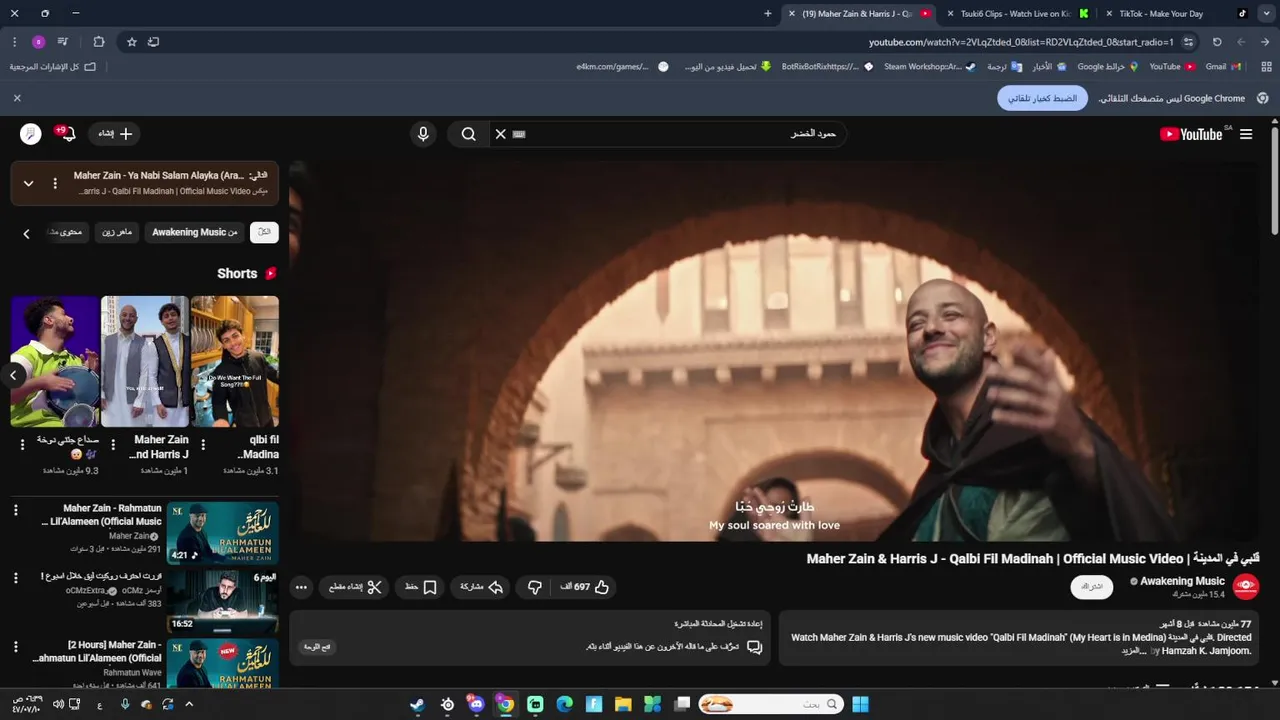Open more actions ellipsis under video

click(x=301, y=587)
